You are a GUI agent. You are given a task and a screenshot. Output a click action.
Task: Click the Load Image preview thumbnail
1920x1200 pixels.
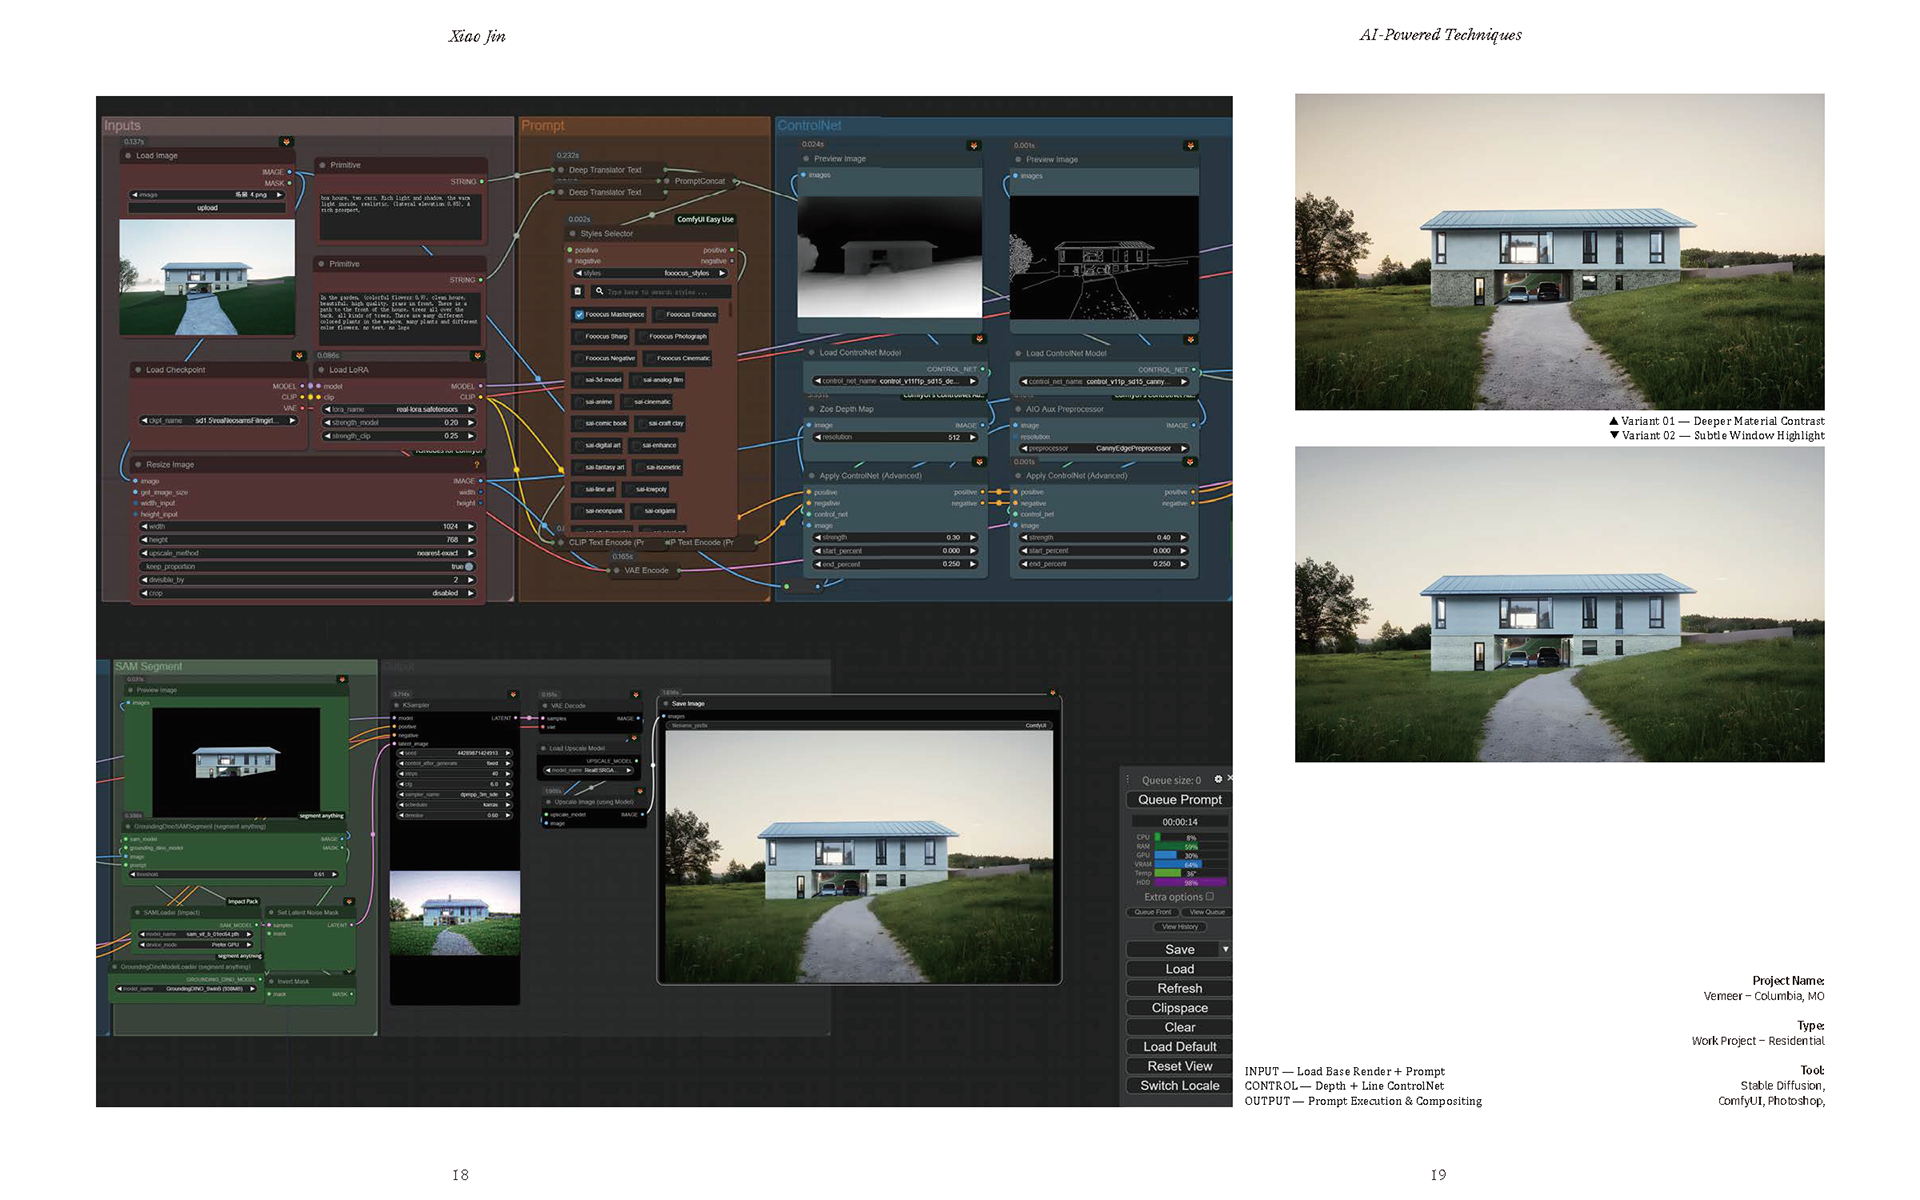coord(206,278)
